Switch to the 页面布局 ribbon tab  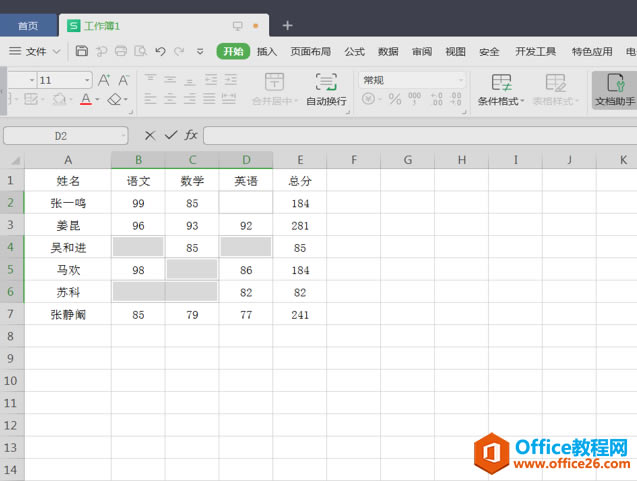(x=310, y=52)
